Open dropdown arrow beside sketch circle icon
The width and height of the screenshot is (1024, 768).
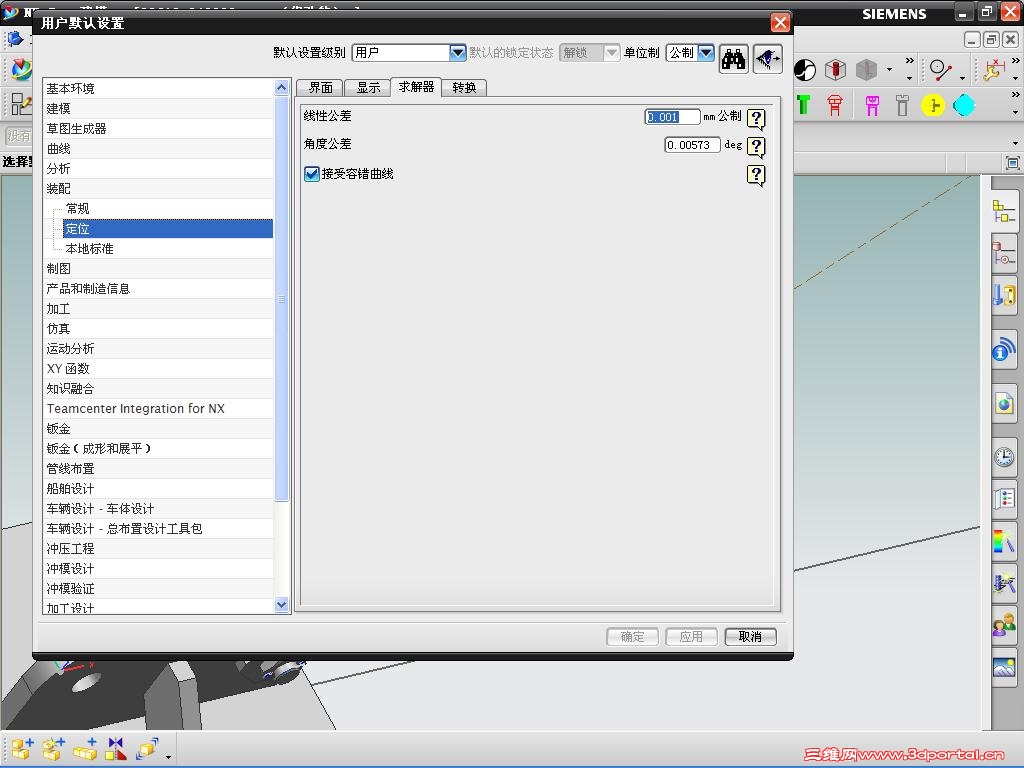point(963,78)
